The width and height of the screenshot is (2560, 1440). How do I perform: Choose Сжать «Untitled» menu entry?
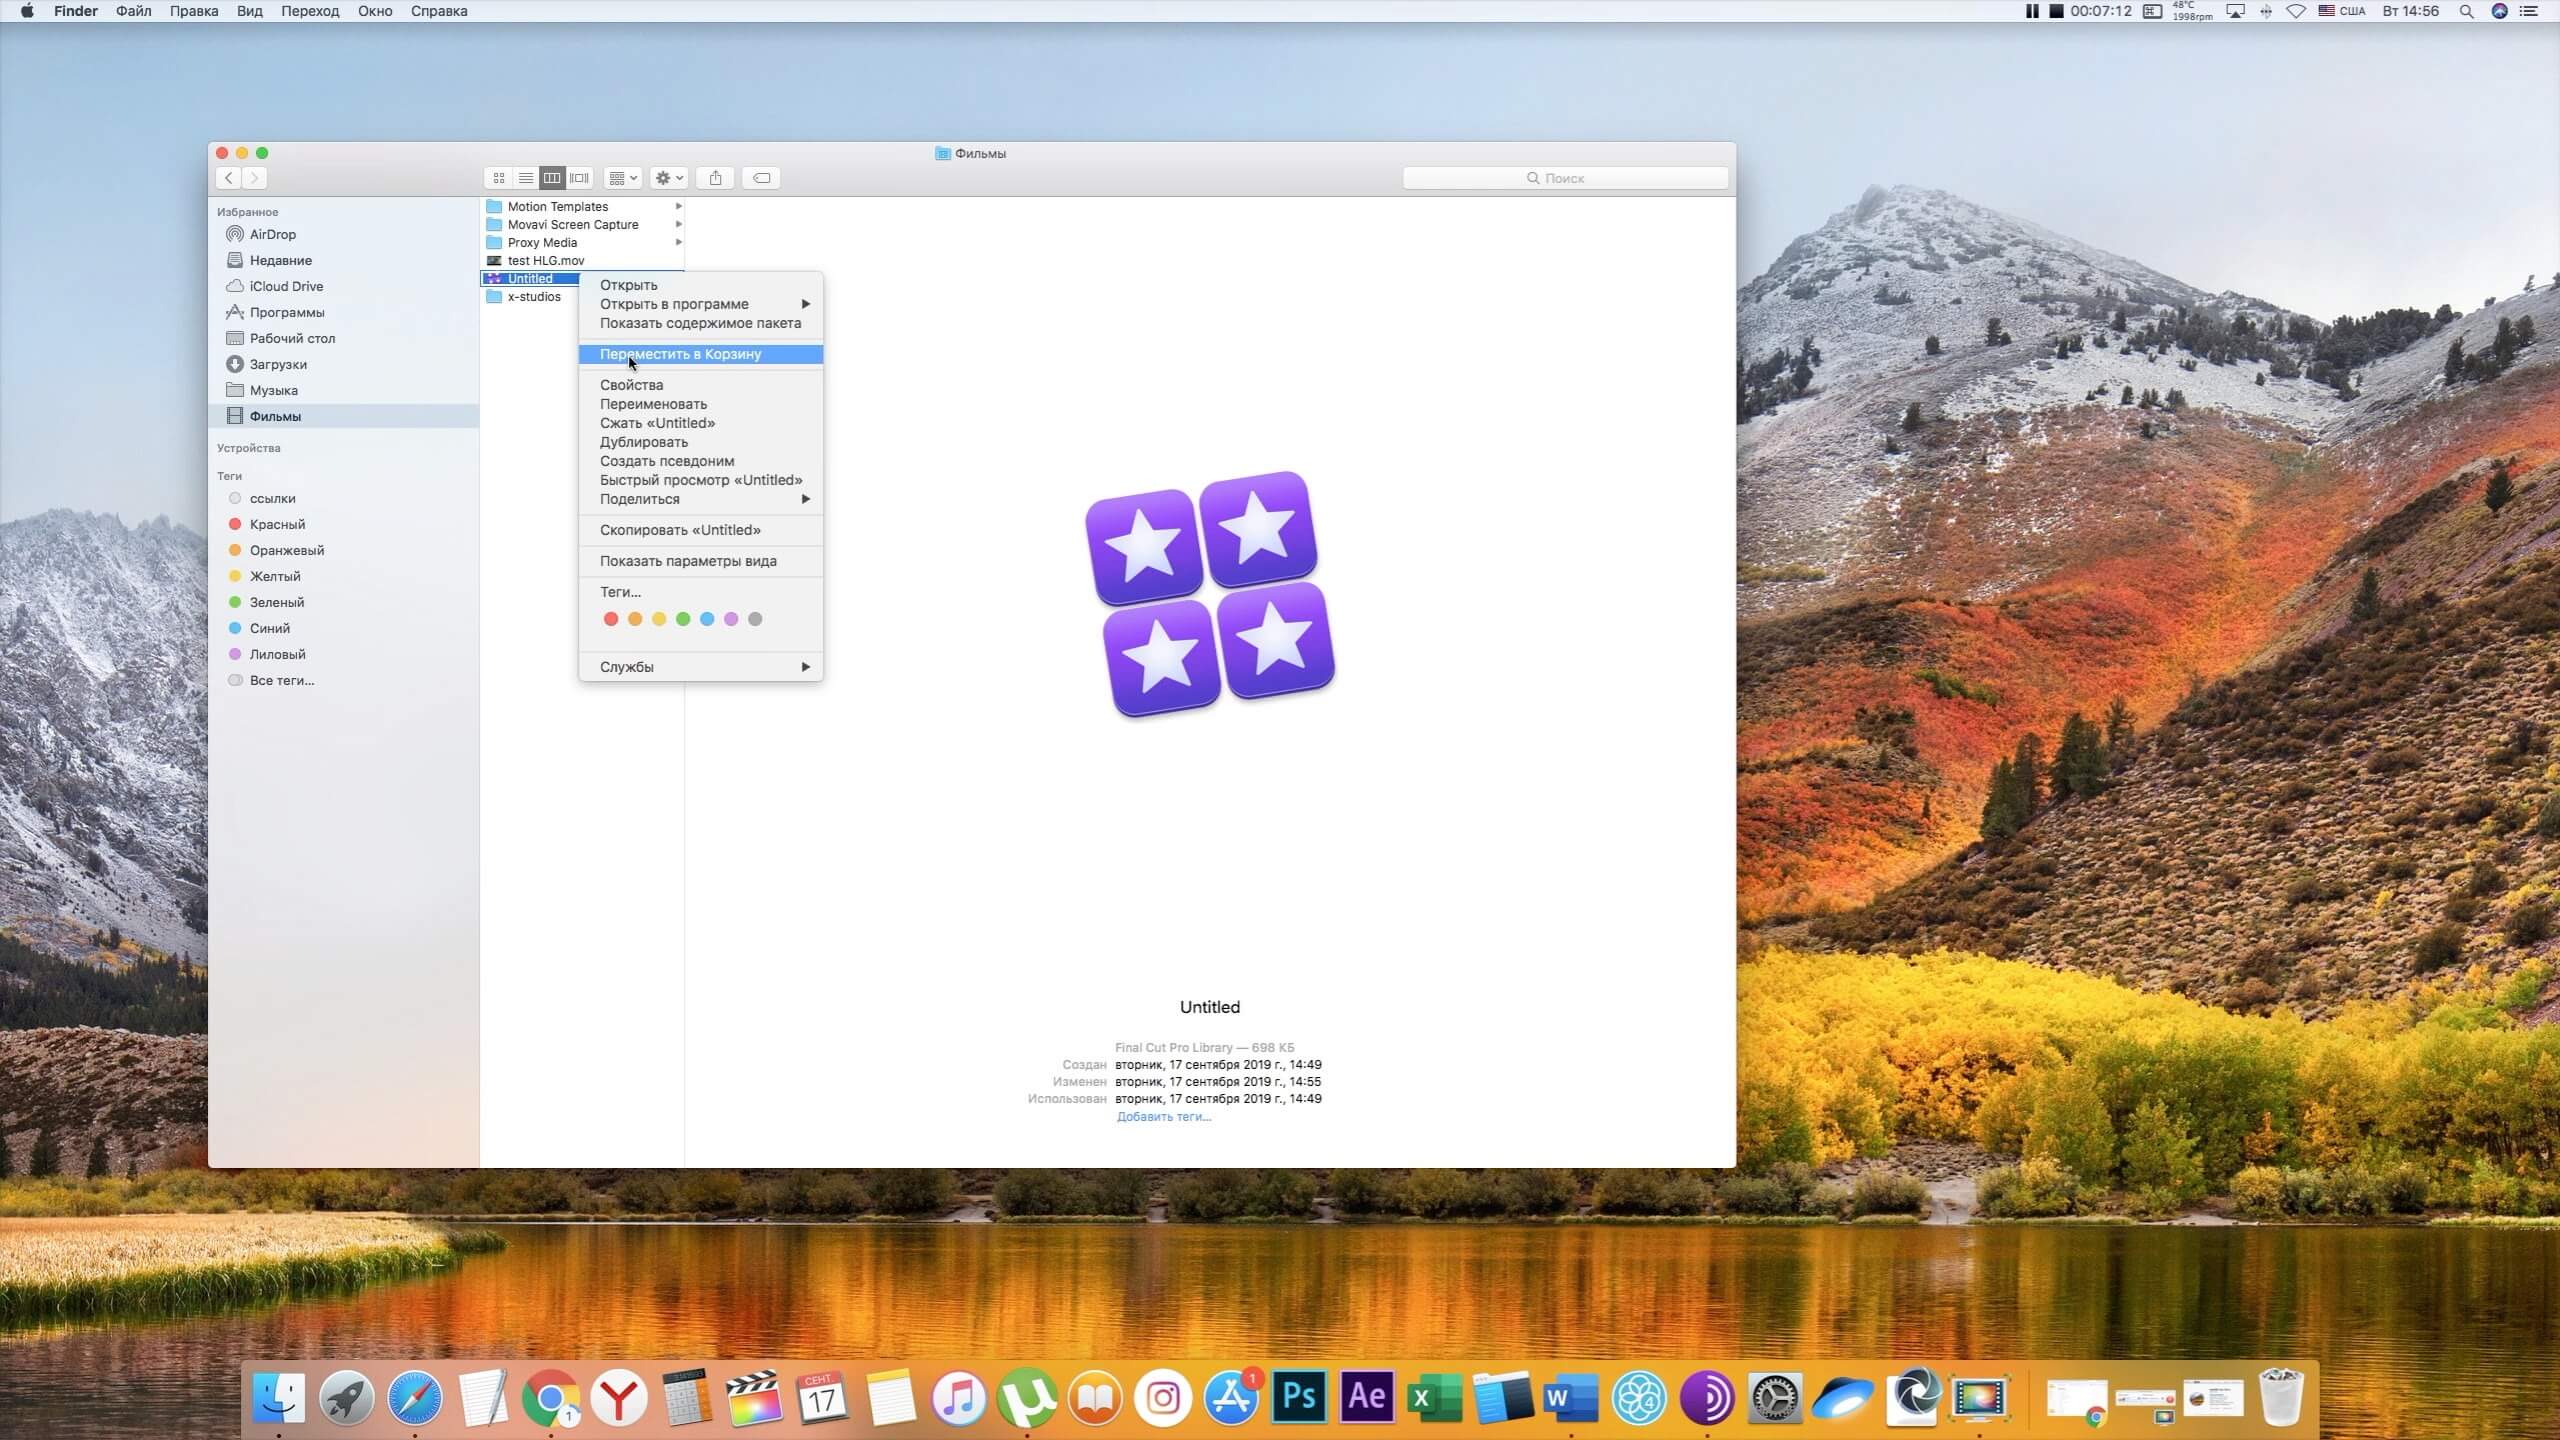point(700,423)
